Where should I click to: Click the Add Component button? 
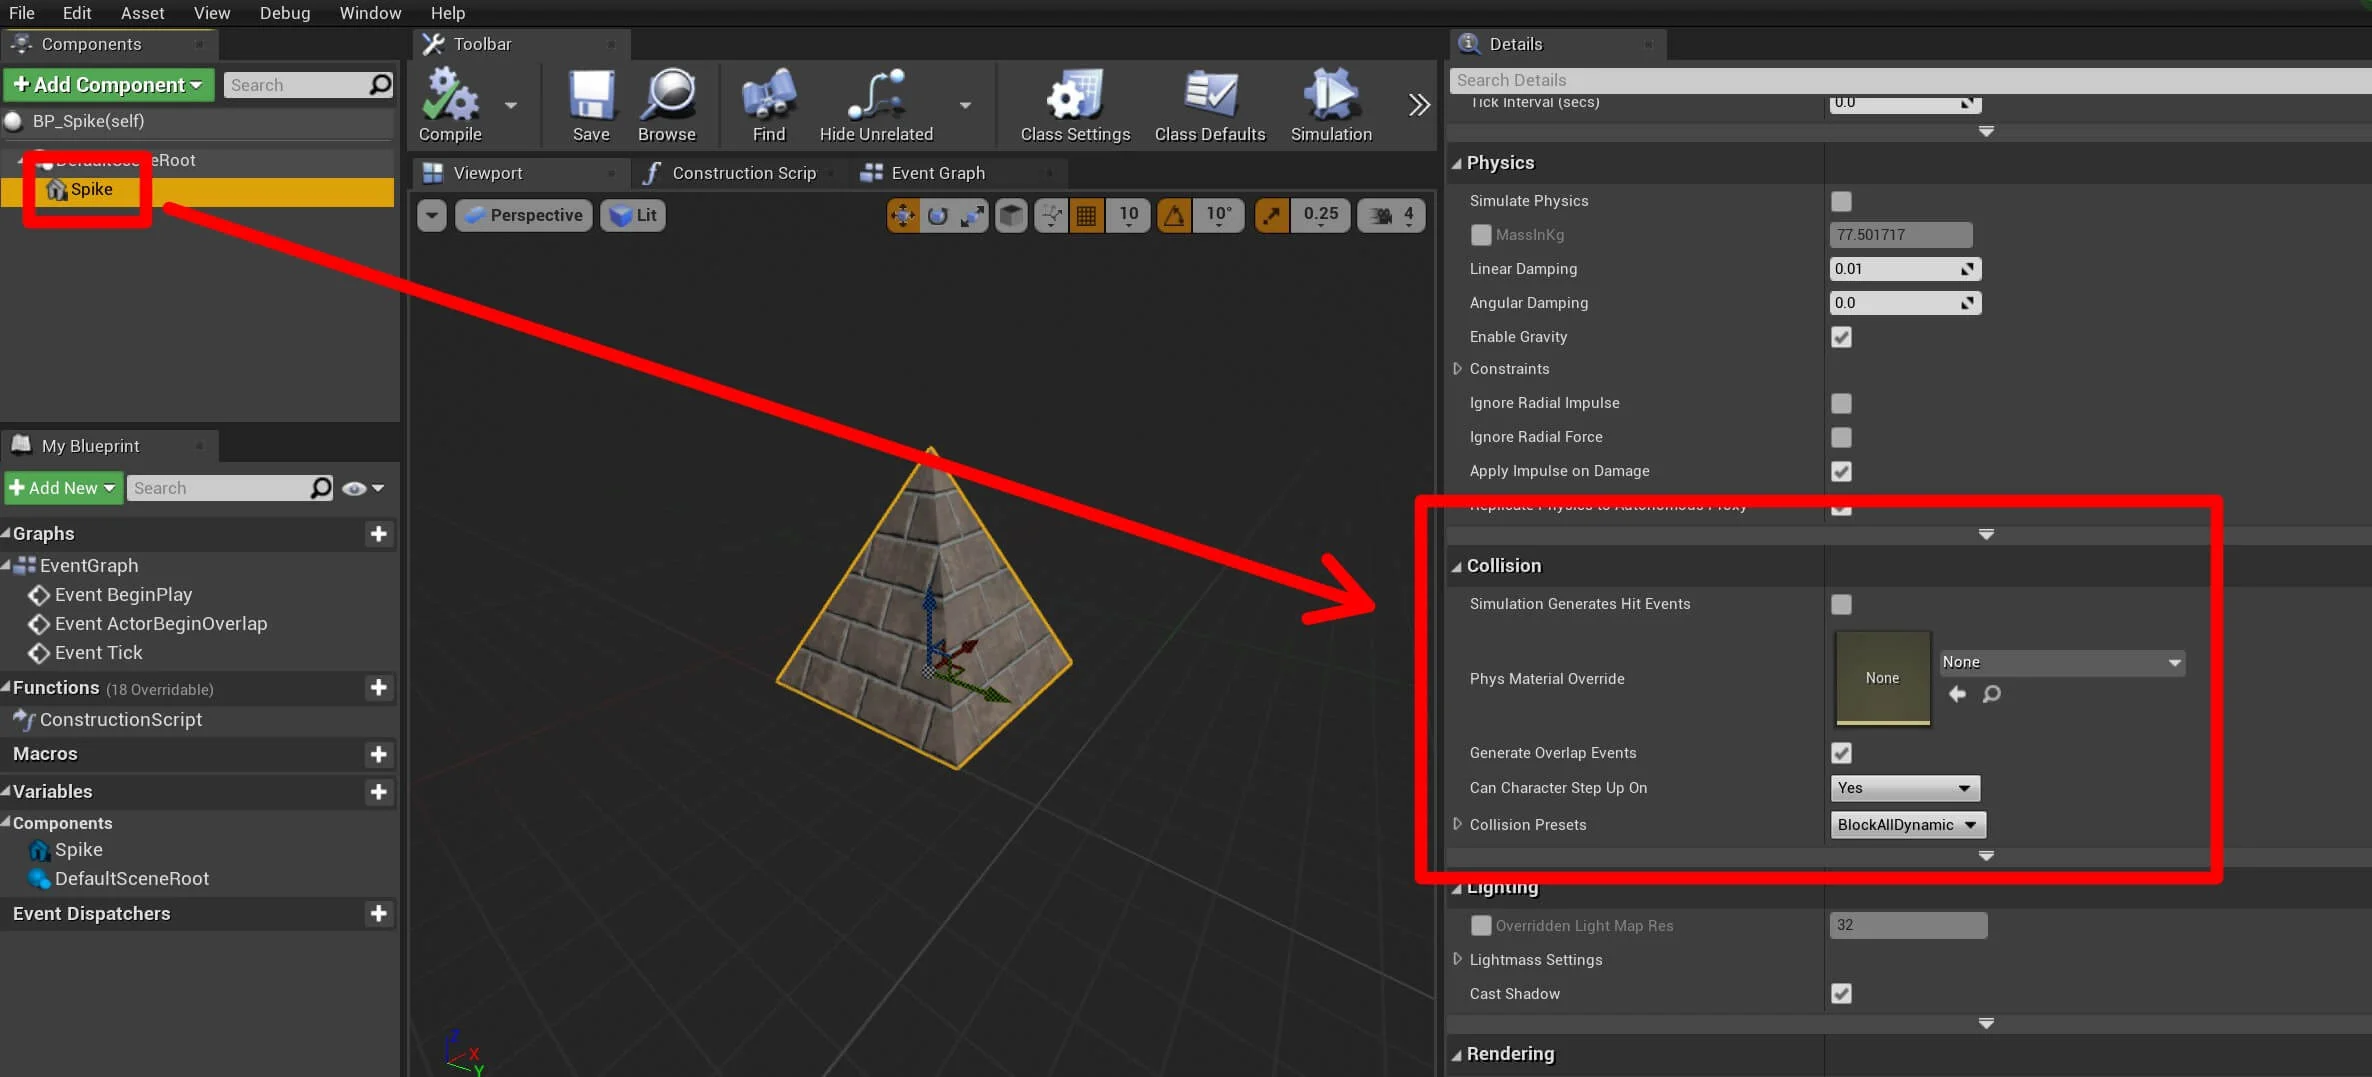pos(108,85)
